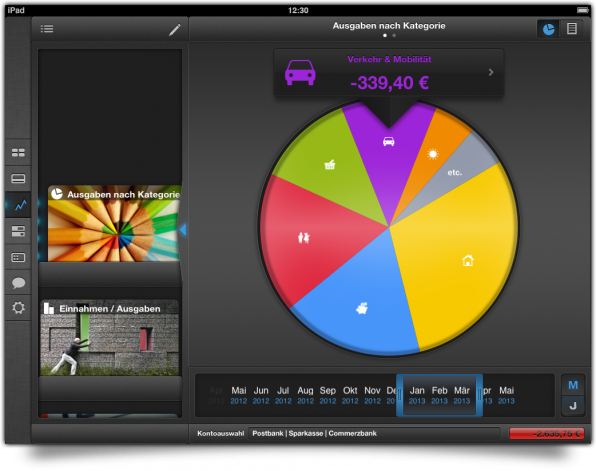Open Einnahmen / Ausgaben report thumbnail
Image resolution: width=596 pixels, height=471 pixels.
[x=109, y=338]
